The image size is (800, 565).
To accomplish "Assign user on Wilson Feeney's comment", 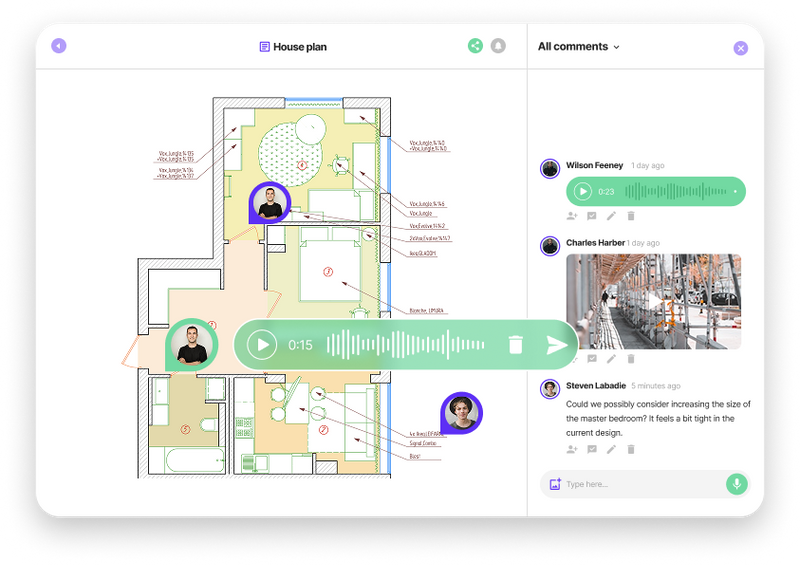I will (x=572, y=216).
